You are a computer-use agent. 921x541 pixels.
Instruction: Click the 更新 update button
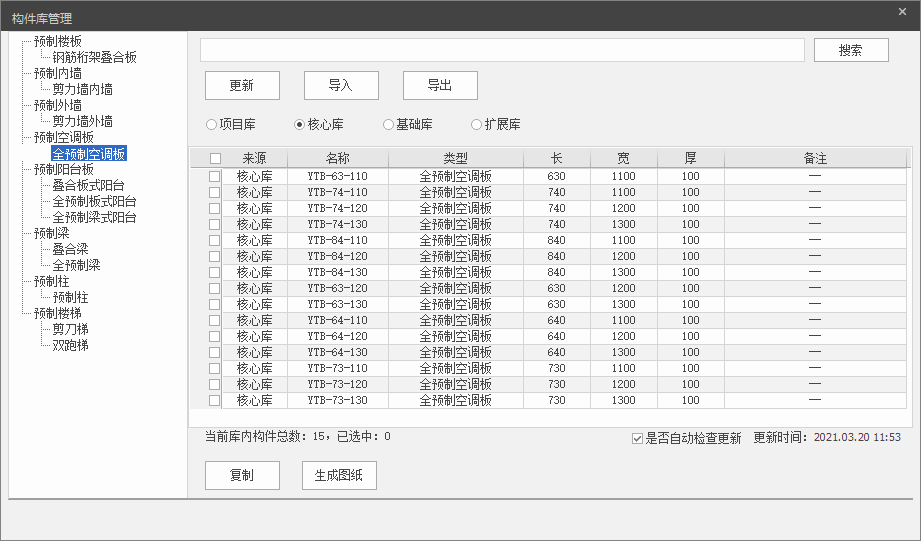click(242, 85)
